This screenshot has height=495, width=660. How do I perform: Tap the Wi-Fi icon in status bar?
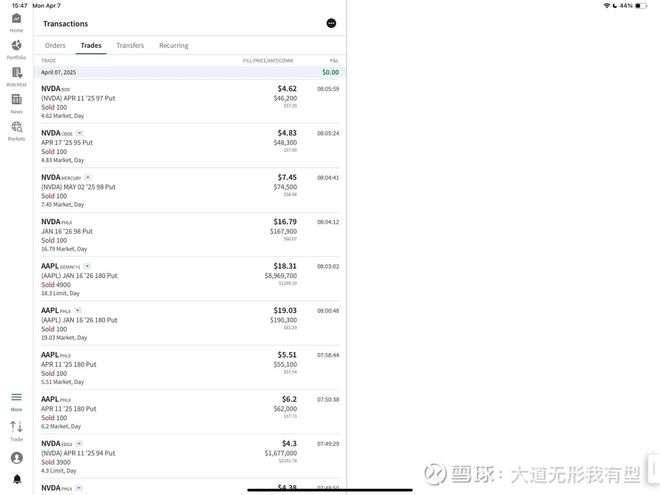coord(607,5)
